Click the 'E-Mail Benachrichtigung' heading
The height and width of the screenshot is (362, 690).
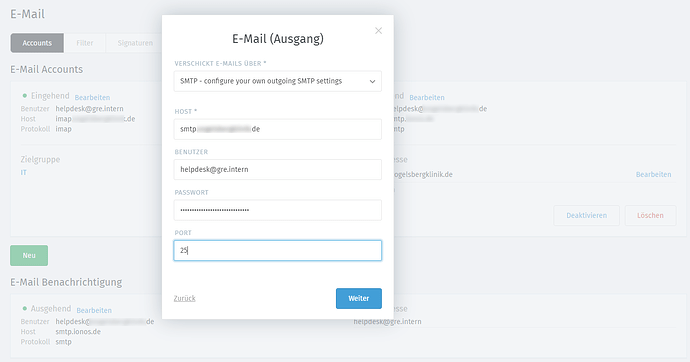tap(66, 282)
